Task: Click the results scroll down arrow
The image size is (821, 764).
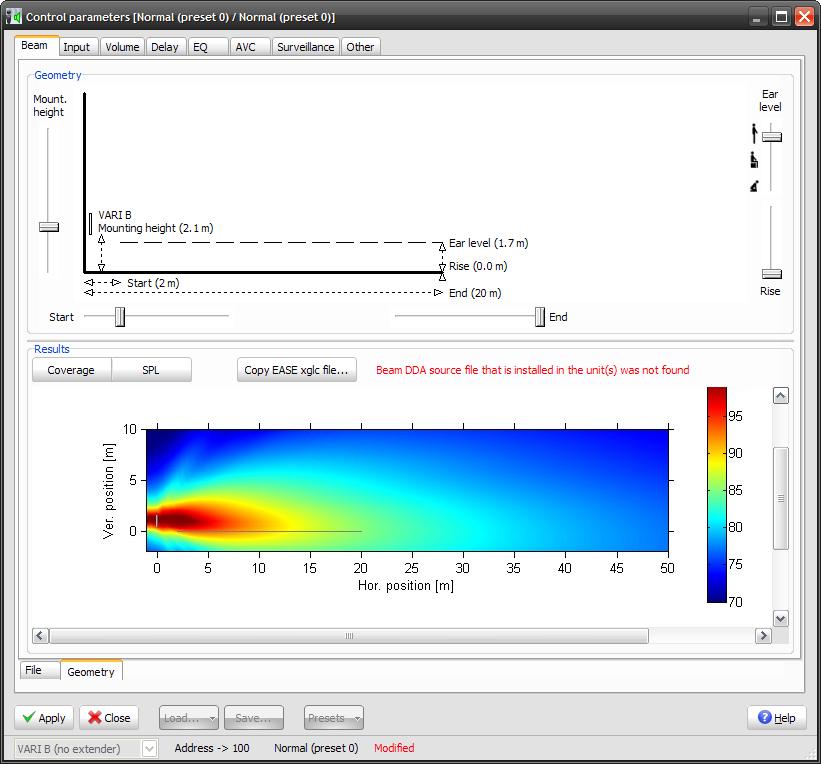Action: (x=780, y=618)
